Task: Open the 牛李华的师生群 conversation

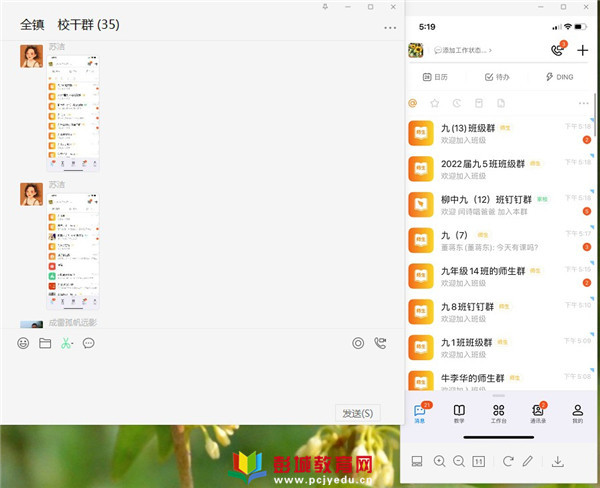Action: click(x=500, y=380)
